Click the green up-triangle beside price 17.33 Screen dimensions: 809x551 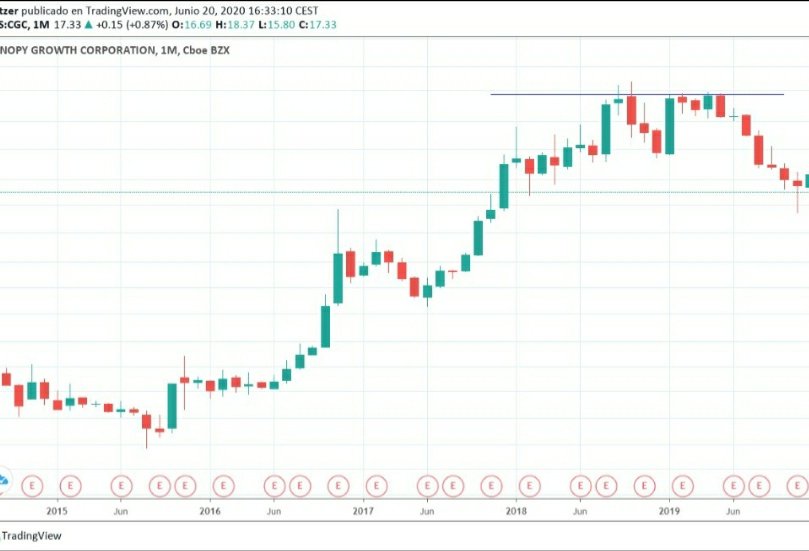coord(88,24)
